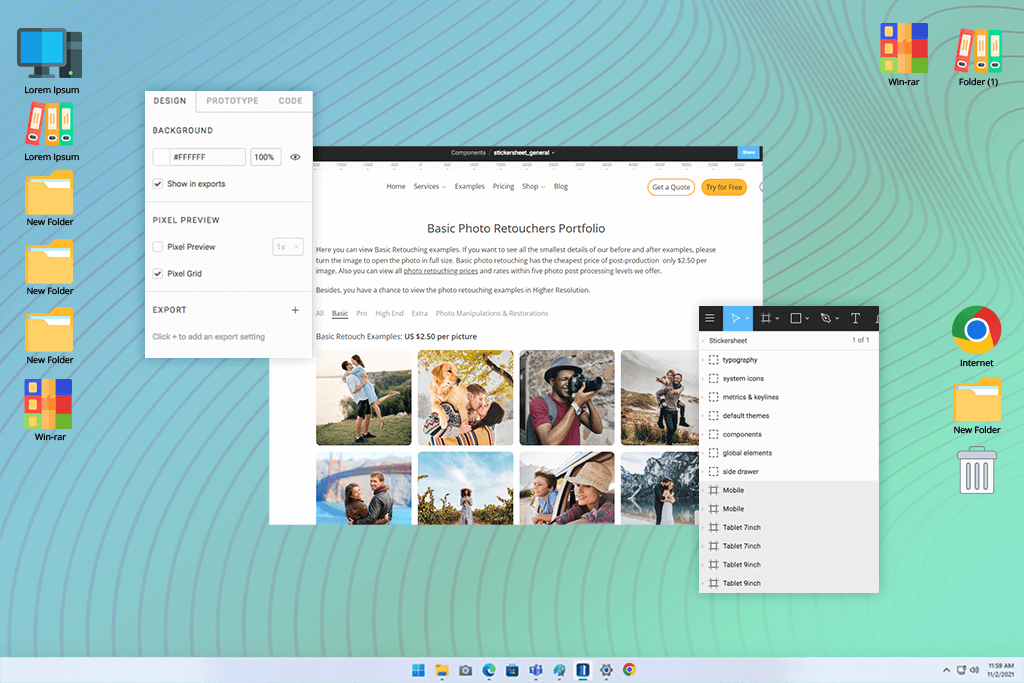Click the Windows Start button
This screenshot has height=683, width=1024.
419,670
